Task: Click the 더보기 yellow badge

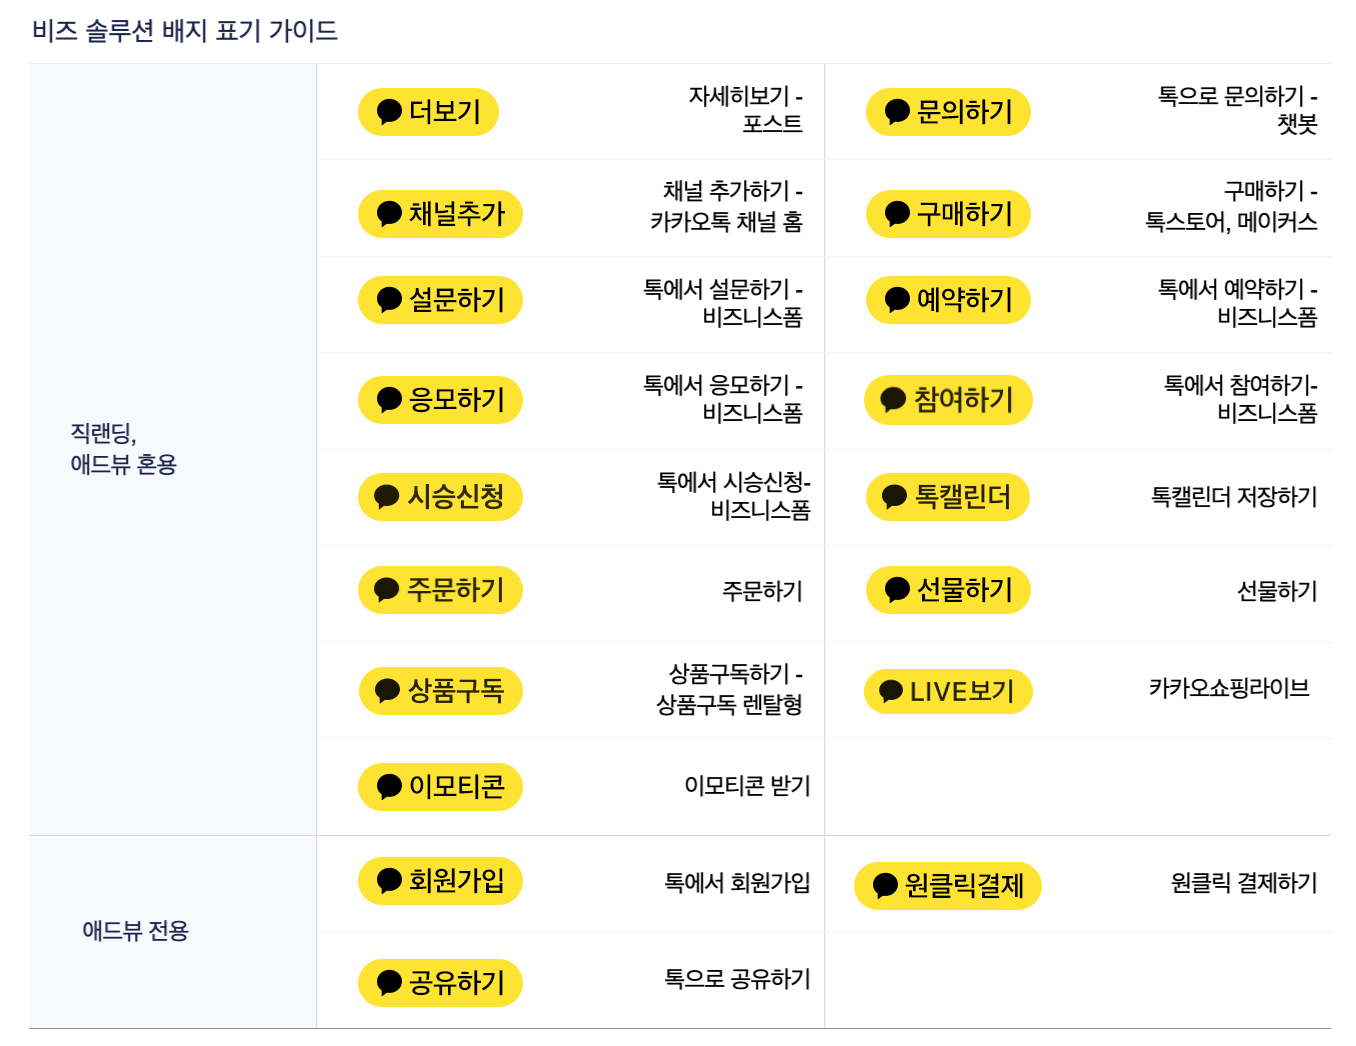Action: [x=428, y=112]
